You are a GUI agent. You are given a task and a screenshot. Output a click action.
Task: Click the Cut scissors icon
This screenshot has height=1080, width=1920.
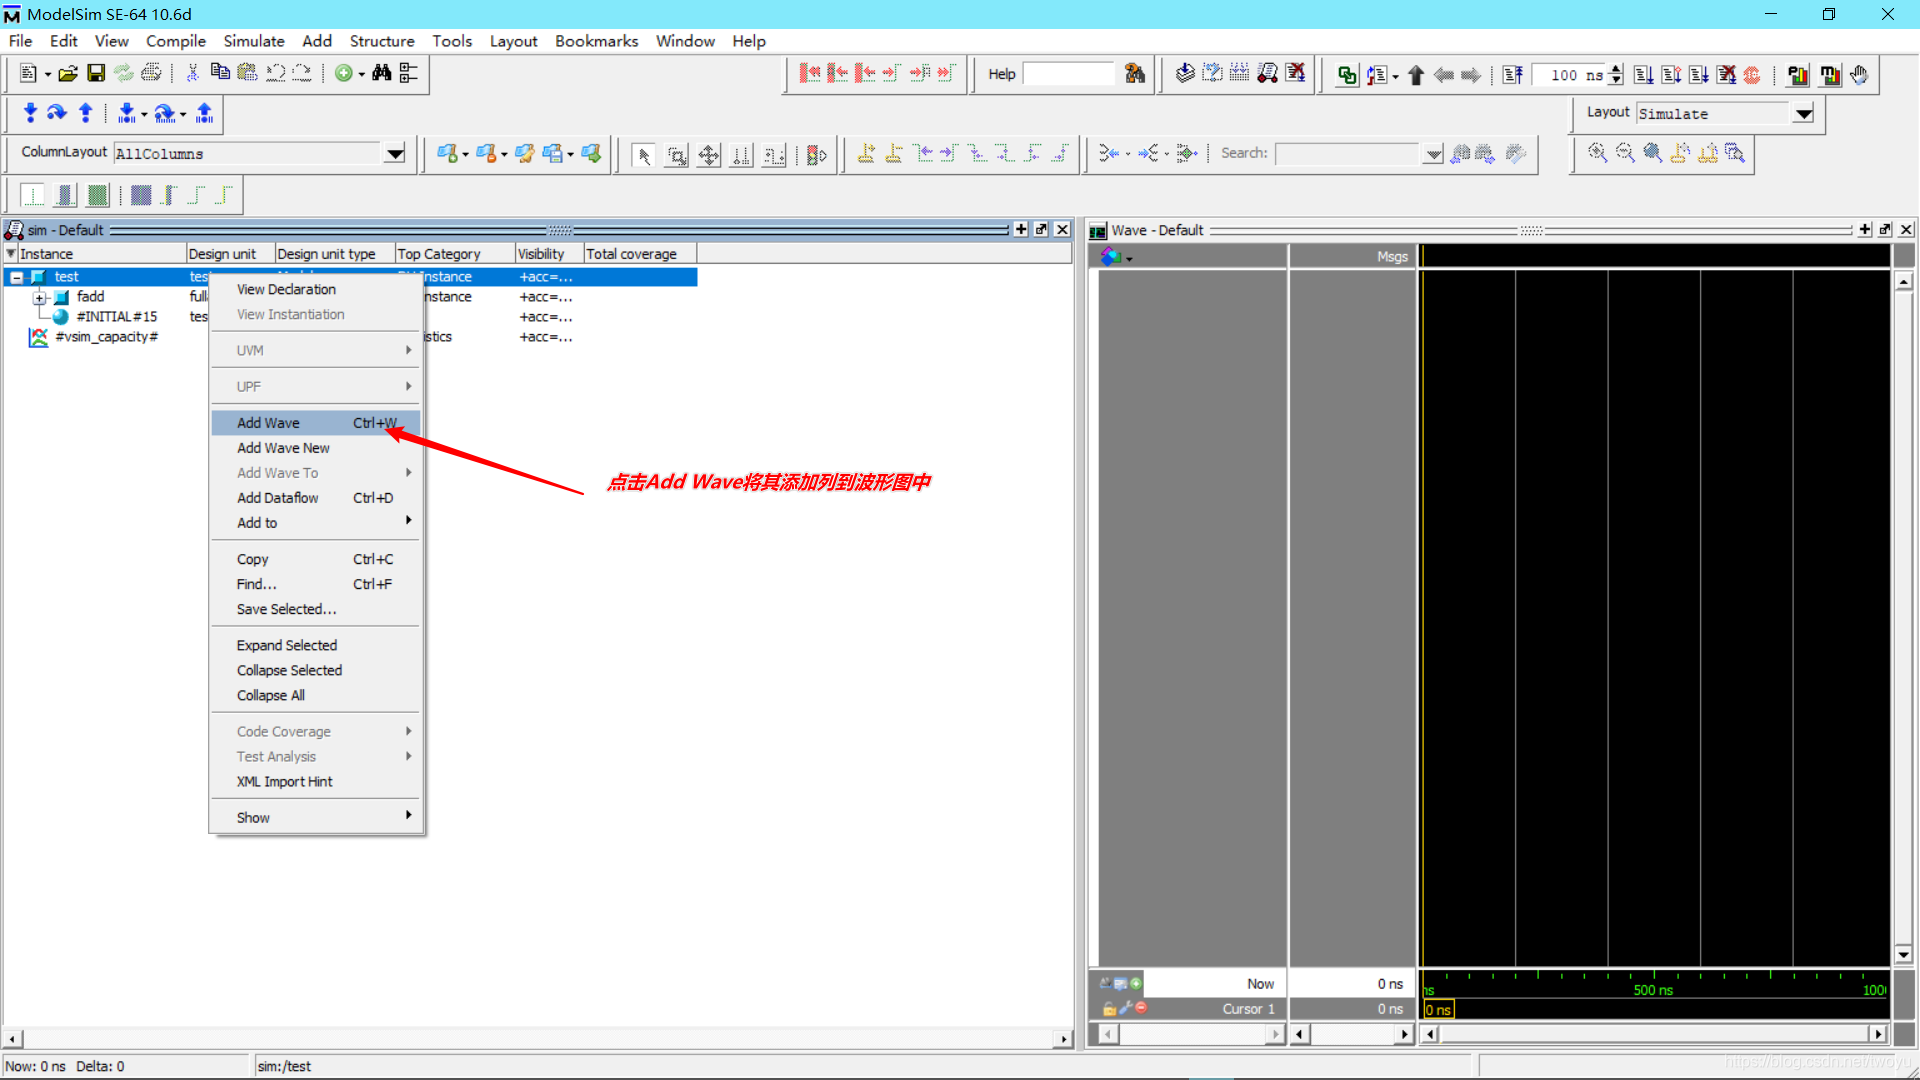pos(193,73)
